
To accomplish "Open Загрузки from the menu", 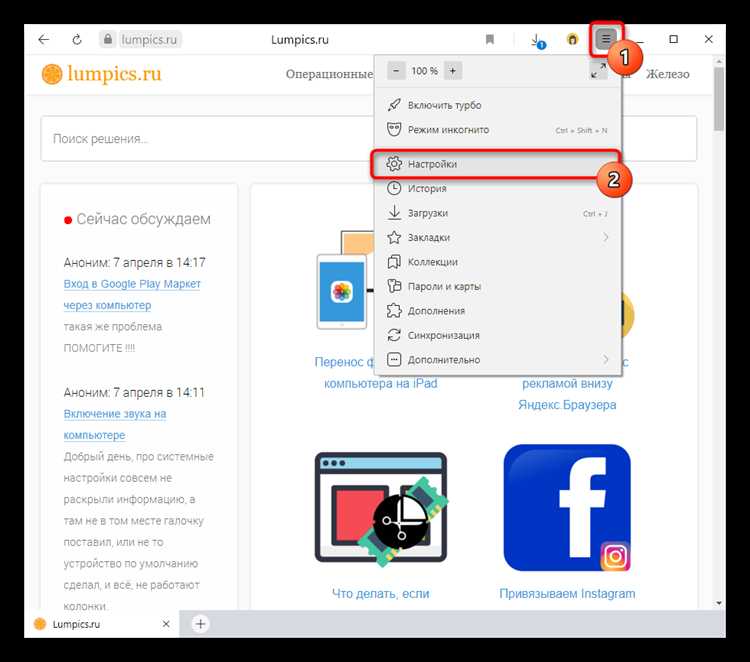I will (497, 213).
